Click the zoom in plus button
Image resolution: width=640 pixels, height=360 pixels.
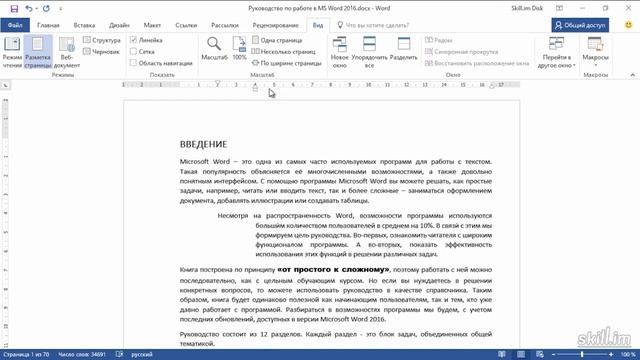(x=611, y=355)
